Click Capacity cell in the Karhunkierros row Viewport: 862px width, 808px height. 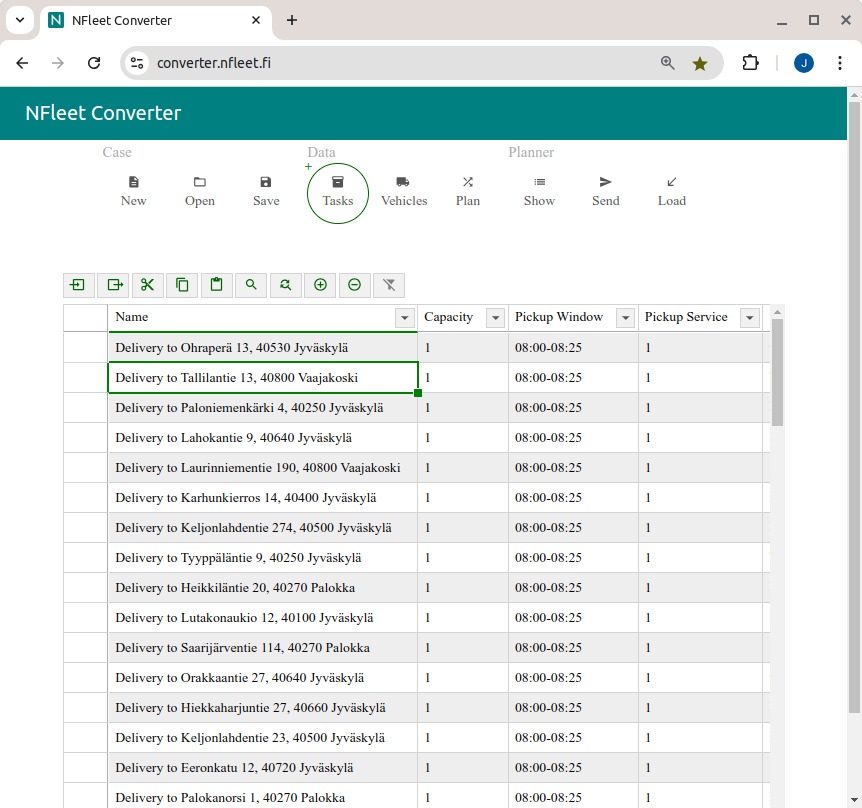point(463,497)
